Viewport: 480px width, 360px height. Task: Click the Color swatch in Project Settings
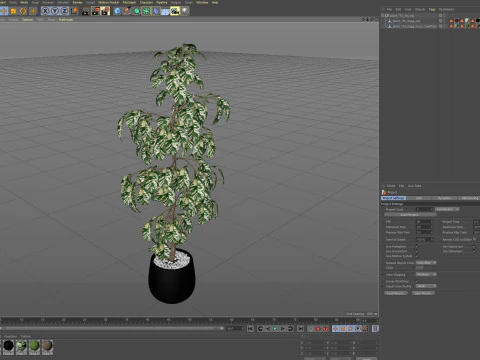[420, 268]
